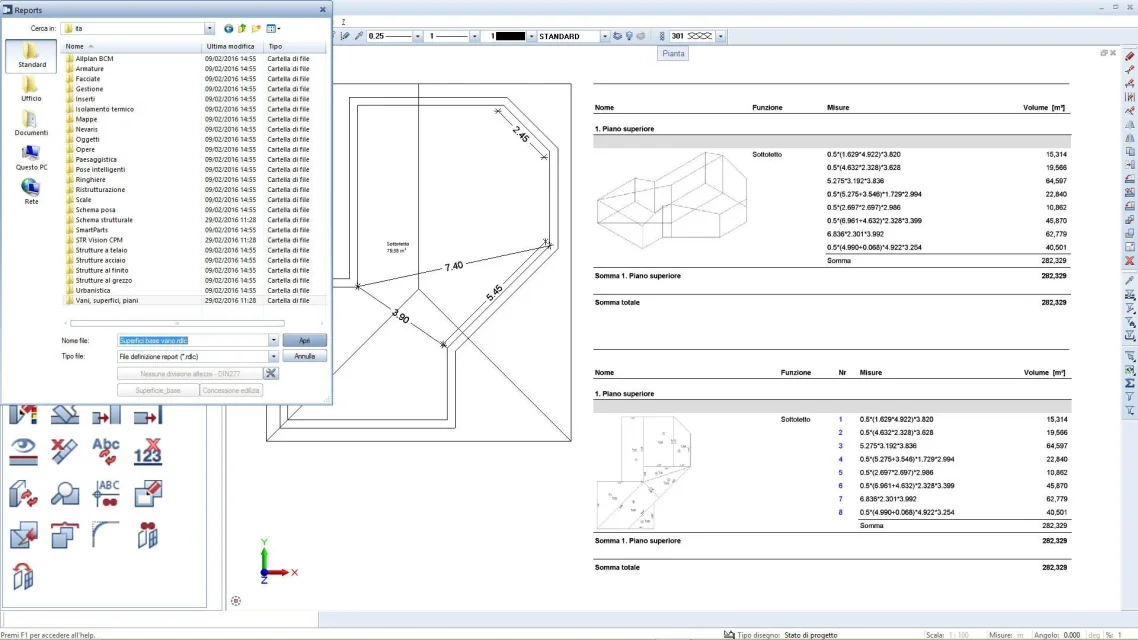Click the magnifier search elements icon

65,493
